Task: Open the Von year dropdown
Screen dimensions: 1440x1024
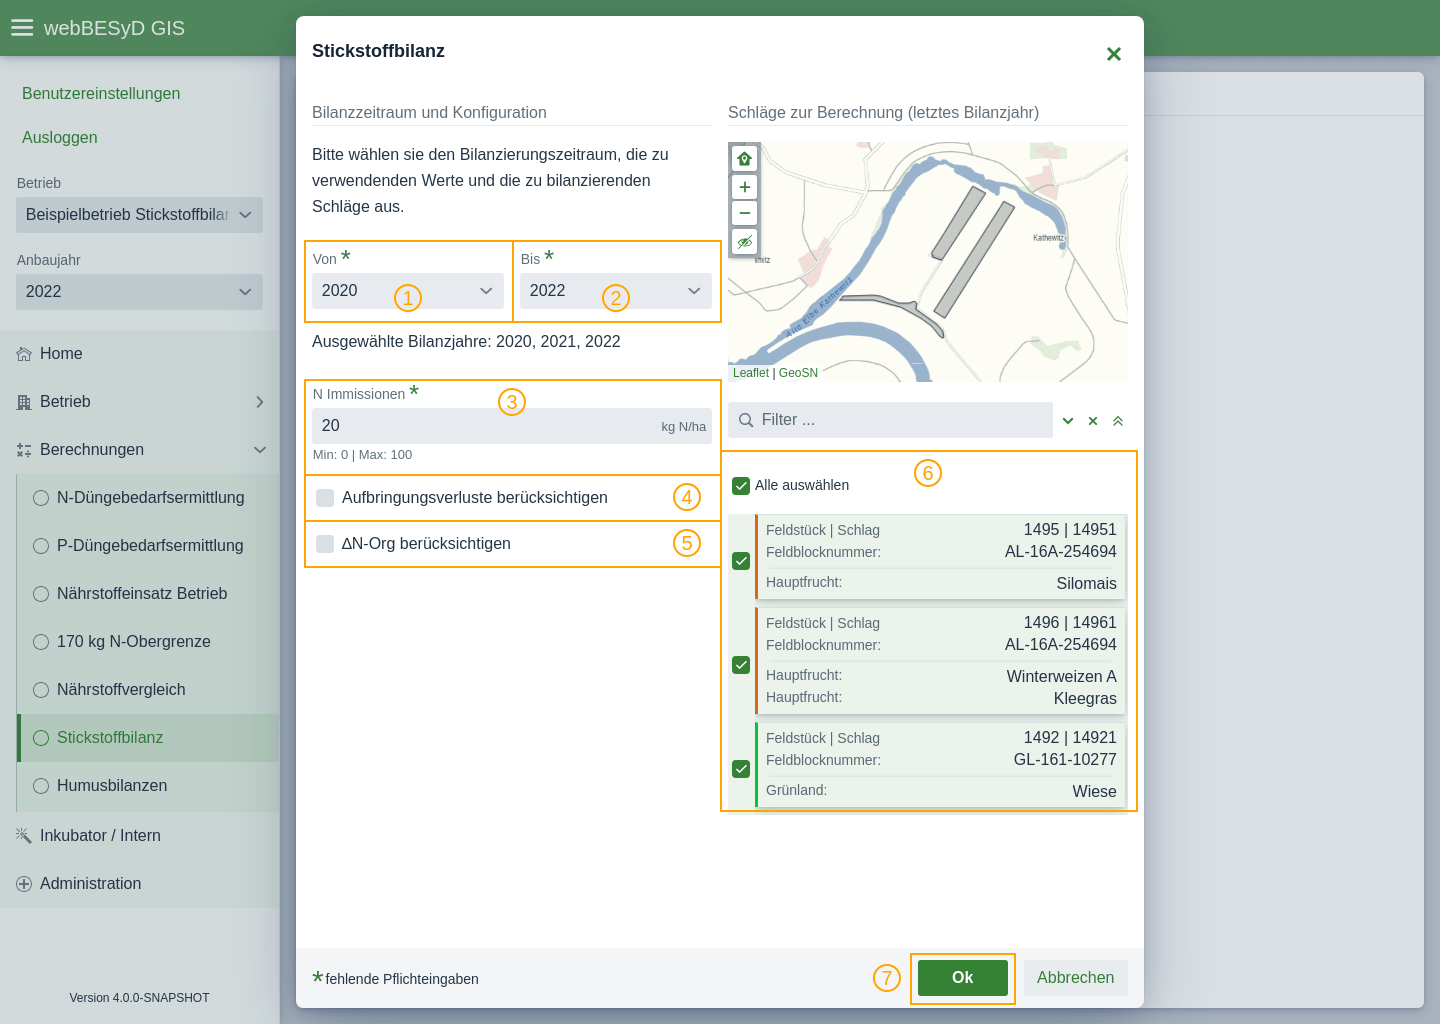Action: [x=408, y=291]
